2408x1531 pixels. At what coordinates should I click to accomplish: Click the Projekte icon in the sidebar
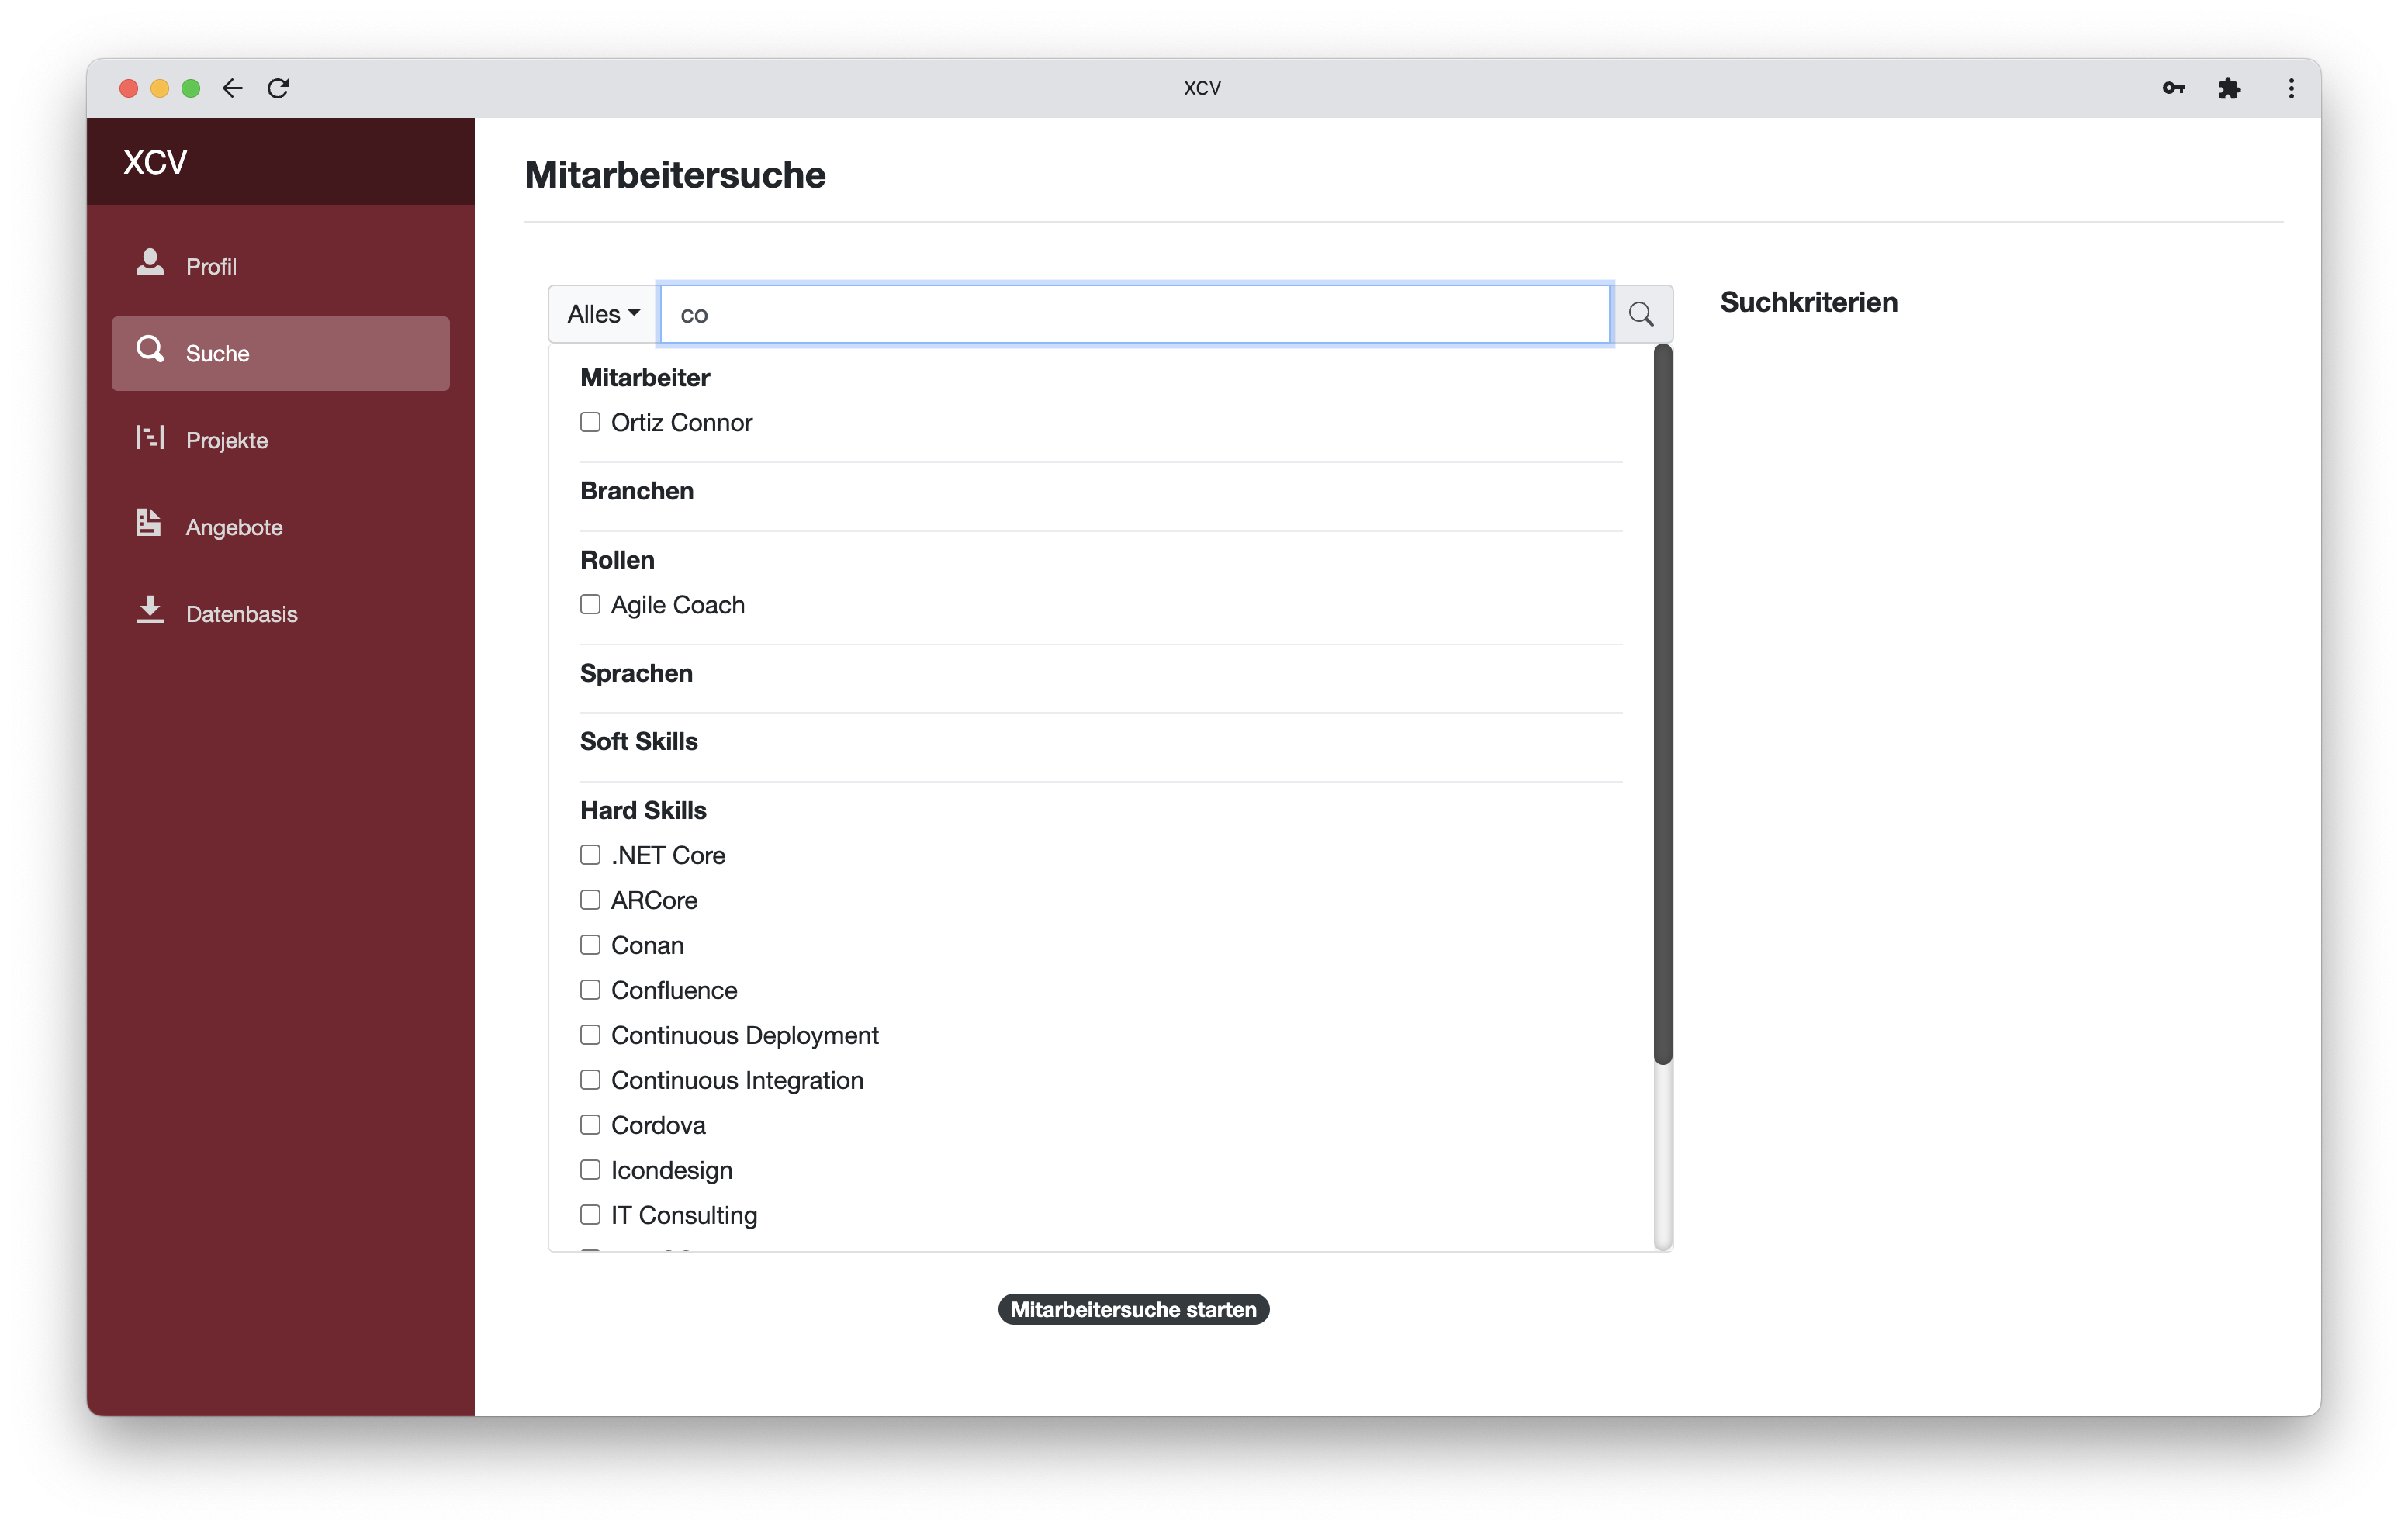pyautogui.click(x=150, y=437)
